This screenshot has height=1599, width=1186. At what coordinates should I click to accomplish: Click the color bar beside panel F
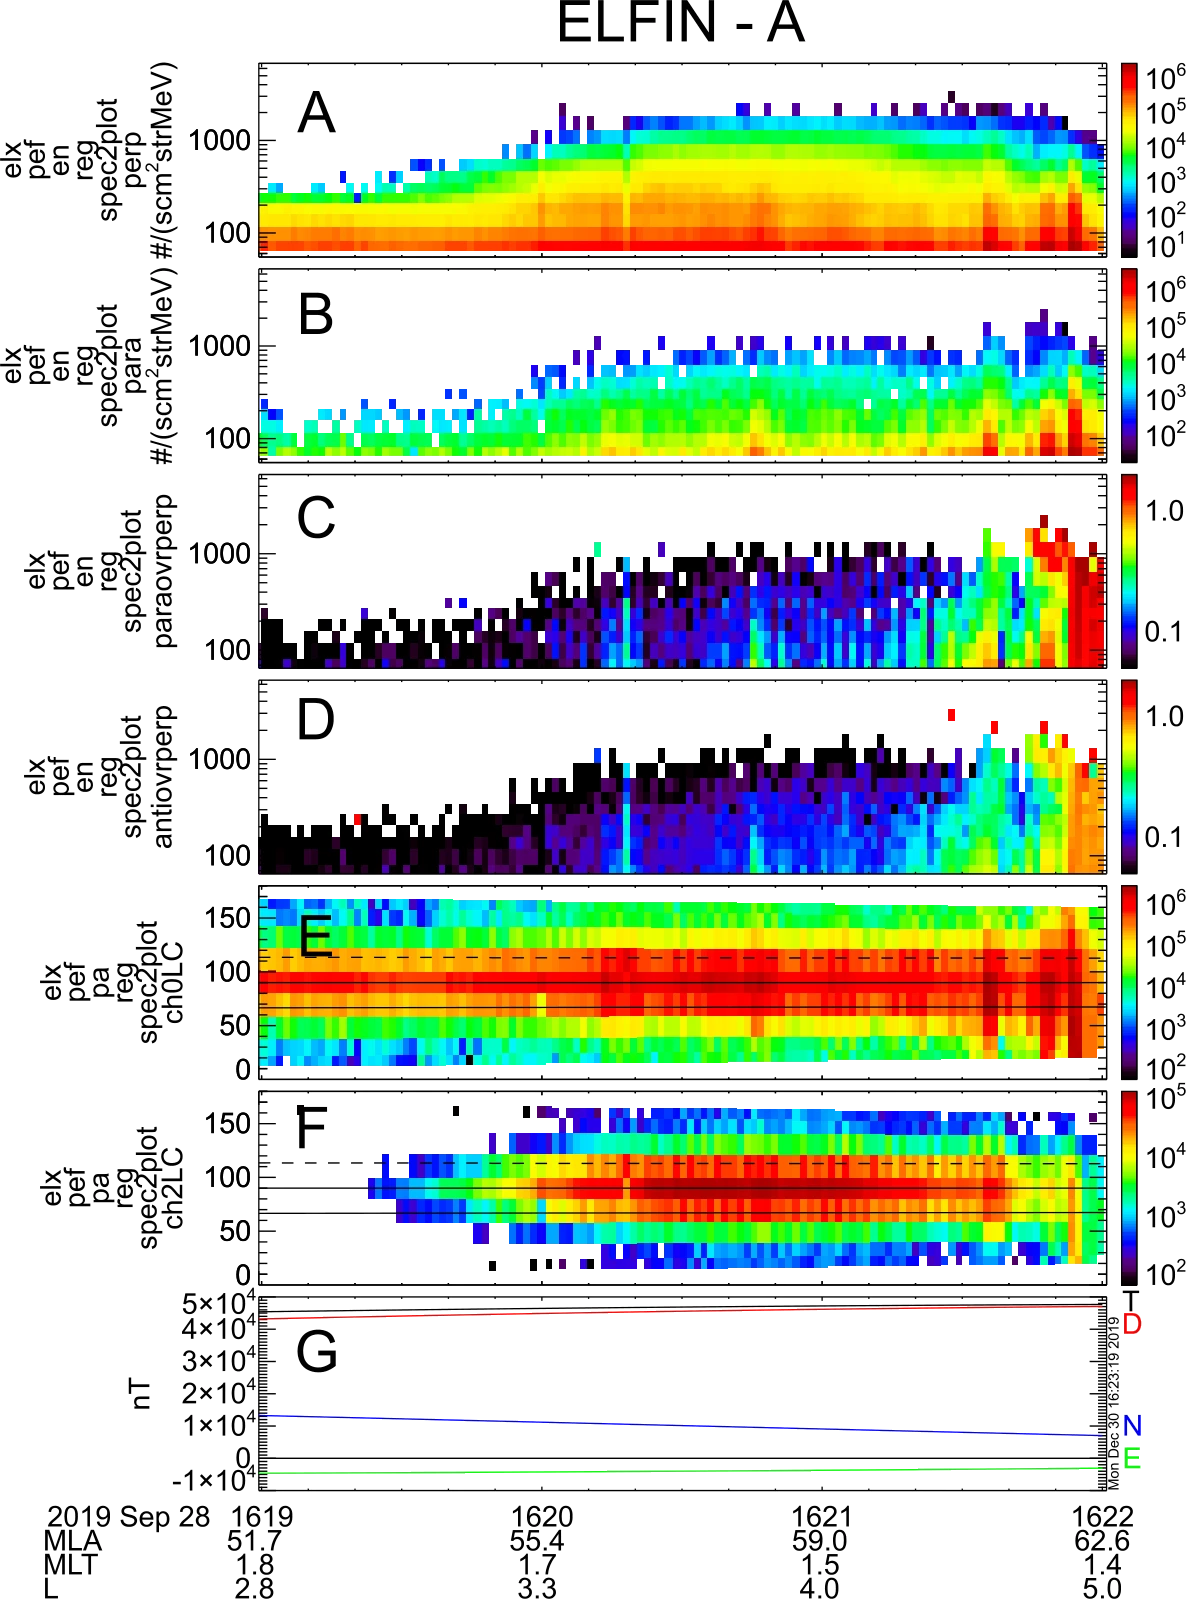[1128, 1187]
